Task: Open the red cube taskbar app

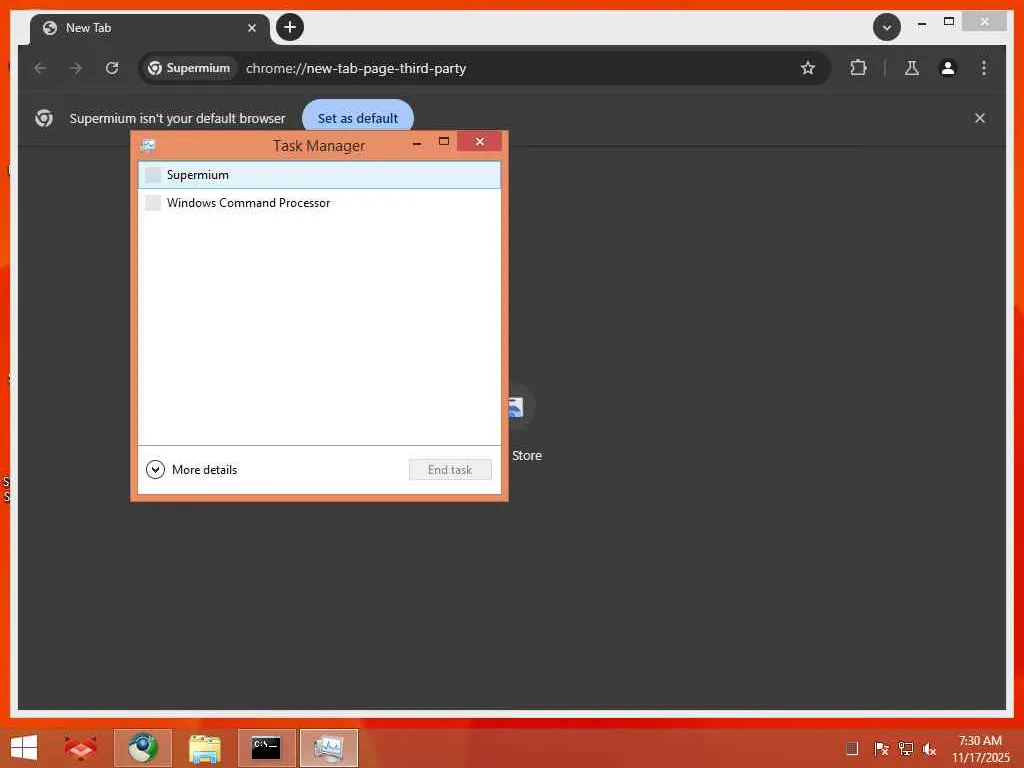Action: [x=80, y=748]
